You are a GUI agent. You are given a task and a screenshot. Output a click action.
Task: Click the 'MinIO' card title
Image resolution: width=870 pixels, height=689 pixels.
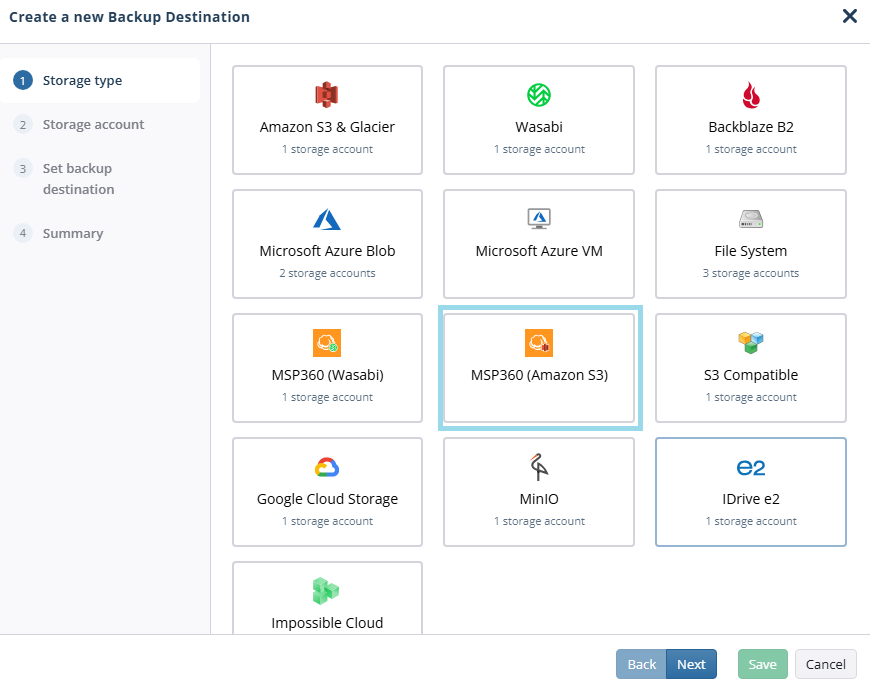click(539, 499)
